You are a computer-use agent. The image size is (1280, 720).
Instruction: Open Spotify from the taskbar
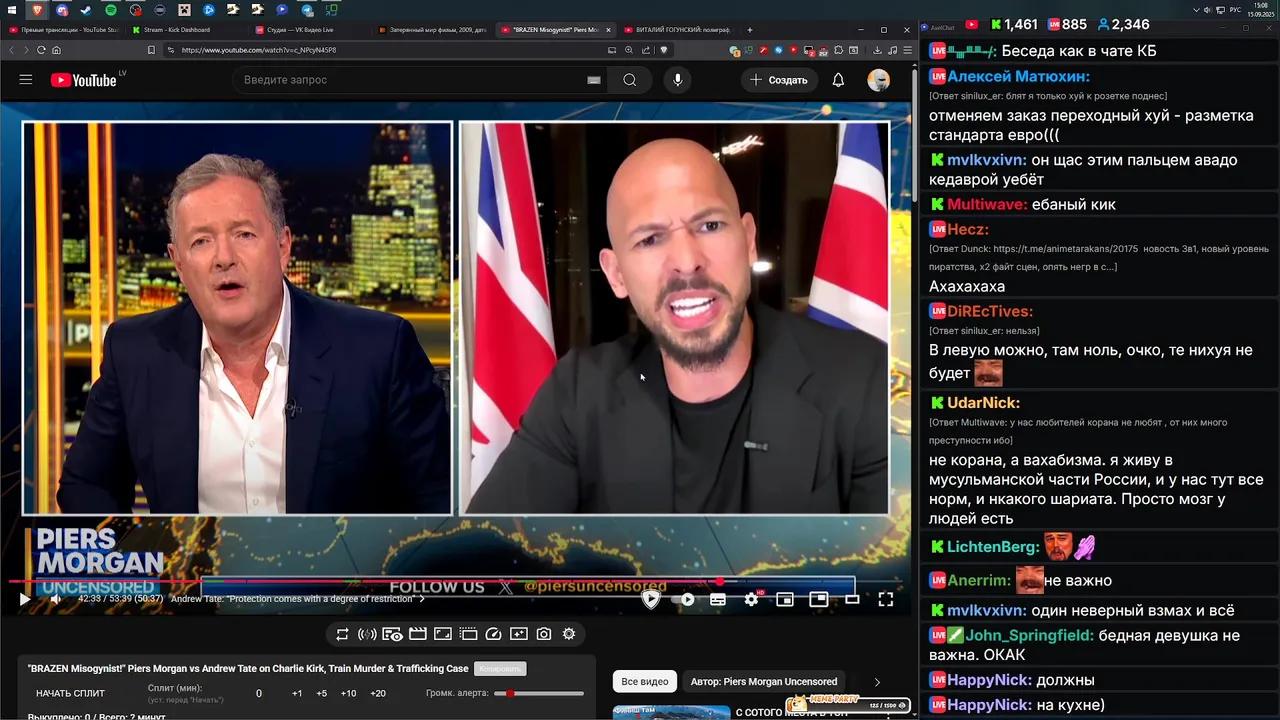coord(111,10)
